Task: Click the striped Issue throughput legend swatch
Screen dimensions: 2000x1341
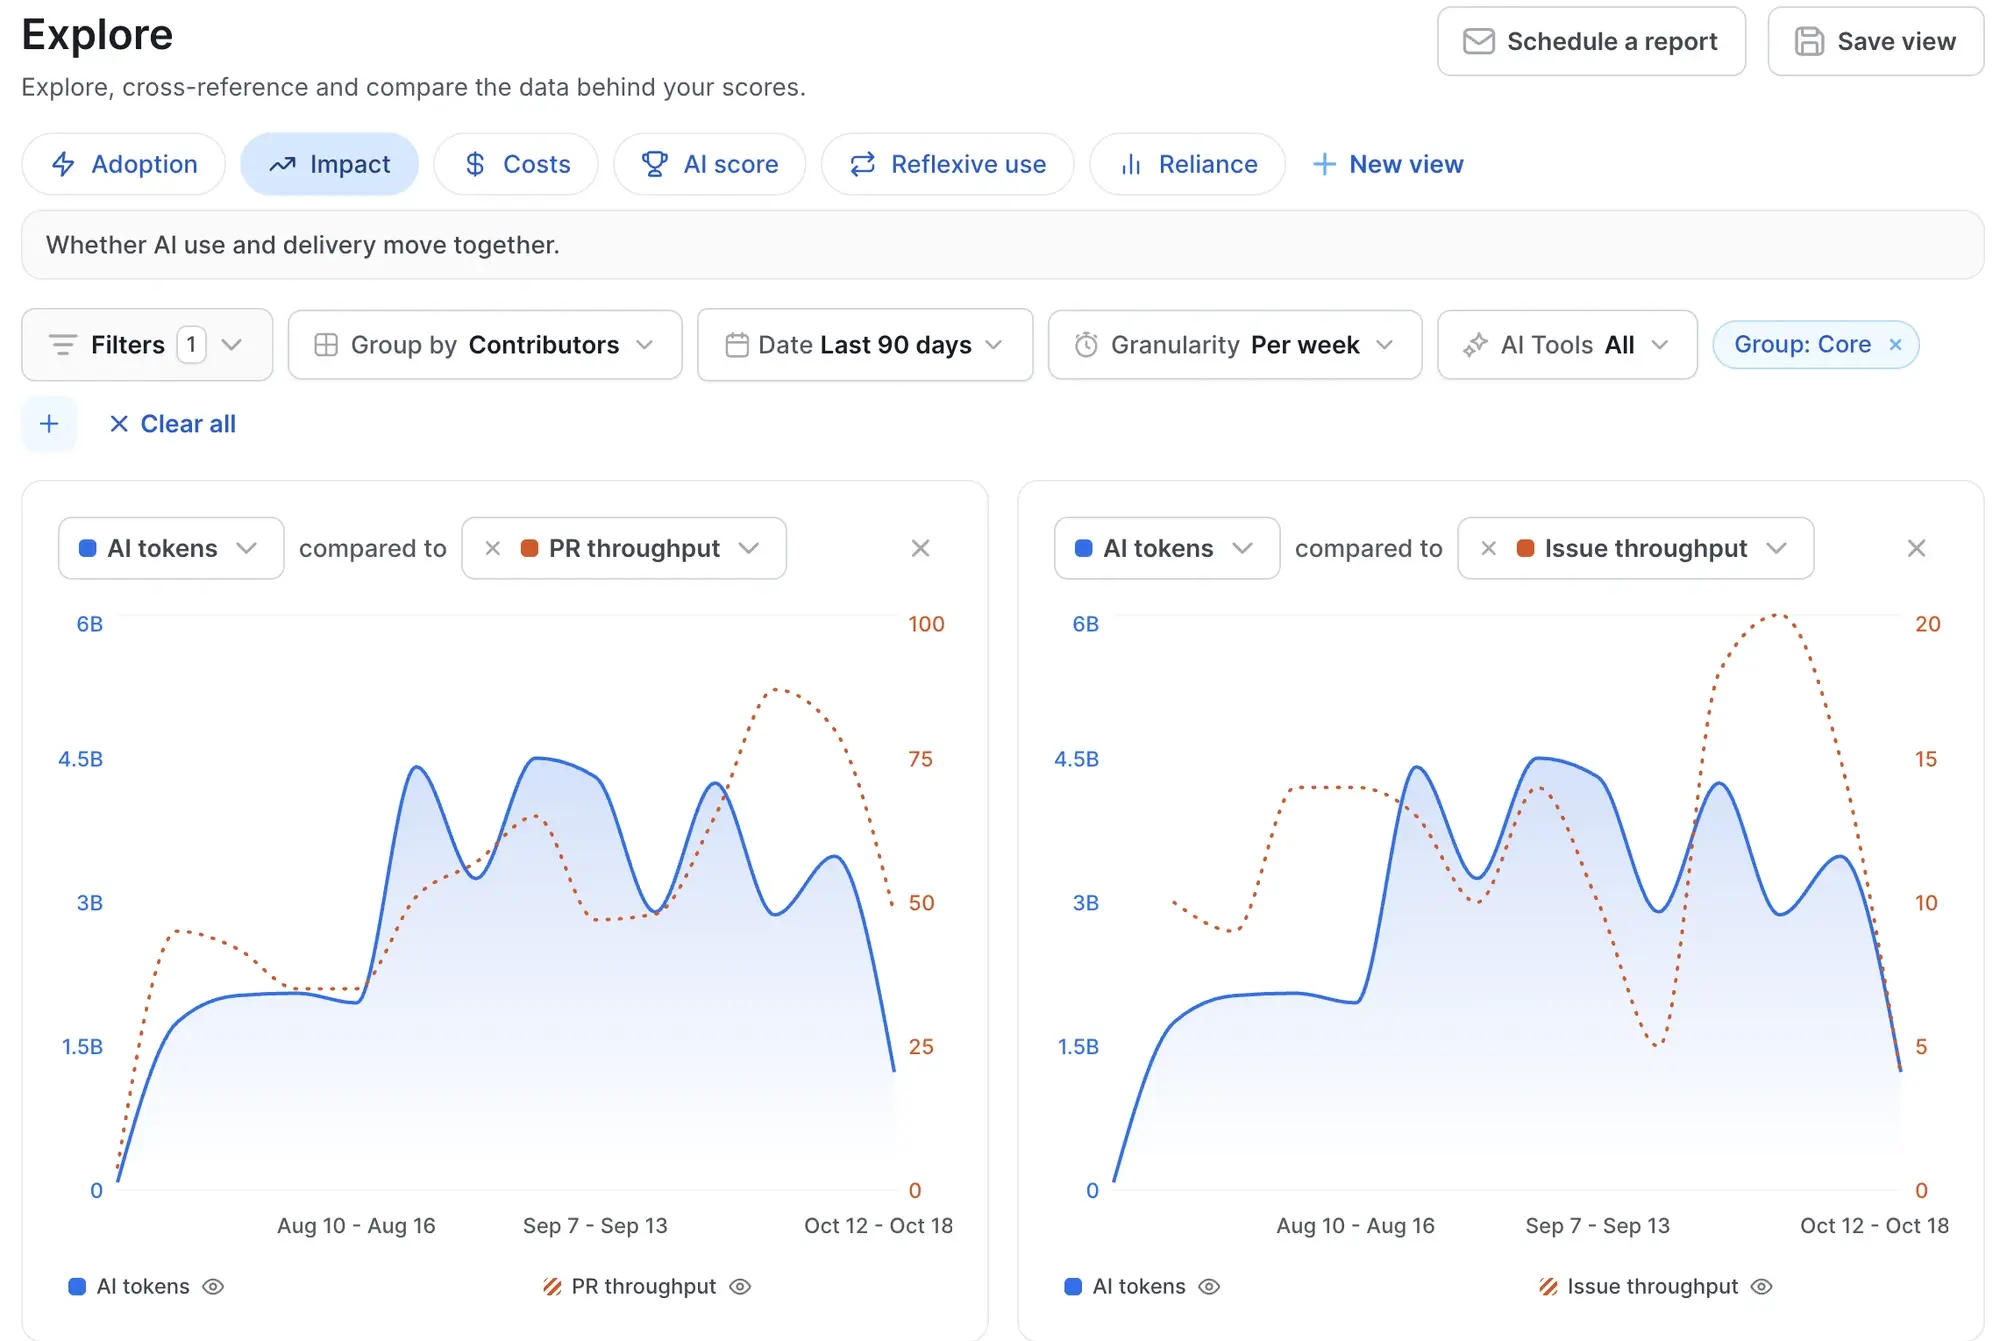Action: coord(1548,1287)
